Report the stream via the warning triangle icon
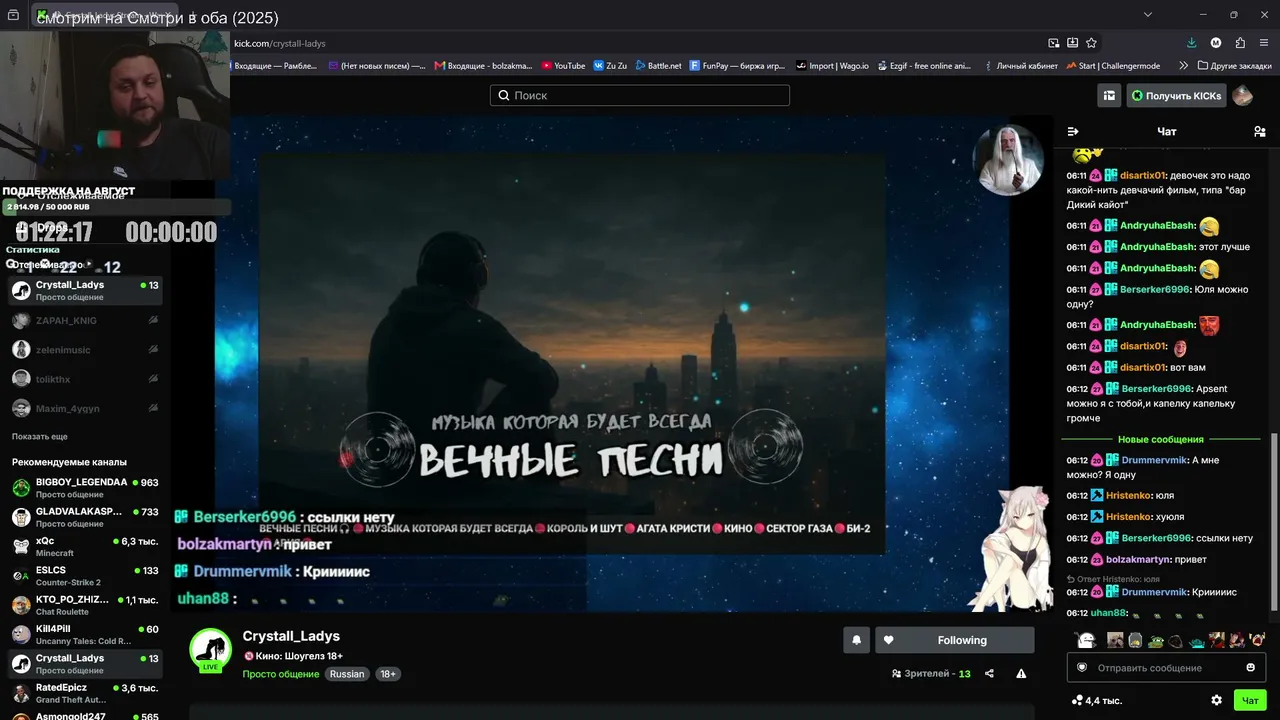This screenshot has width=1280, height=720. pos(1021,674)
